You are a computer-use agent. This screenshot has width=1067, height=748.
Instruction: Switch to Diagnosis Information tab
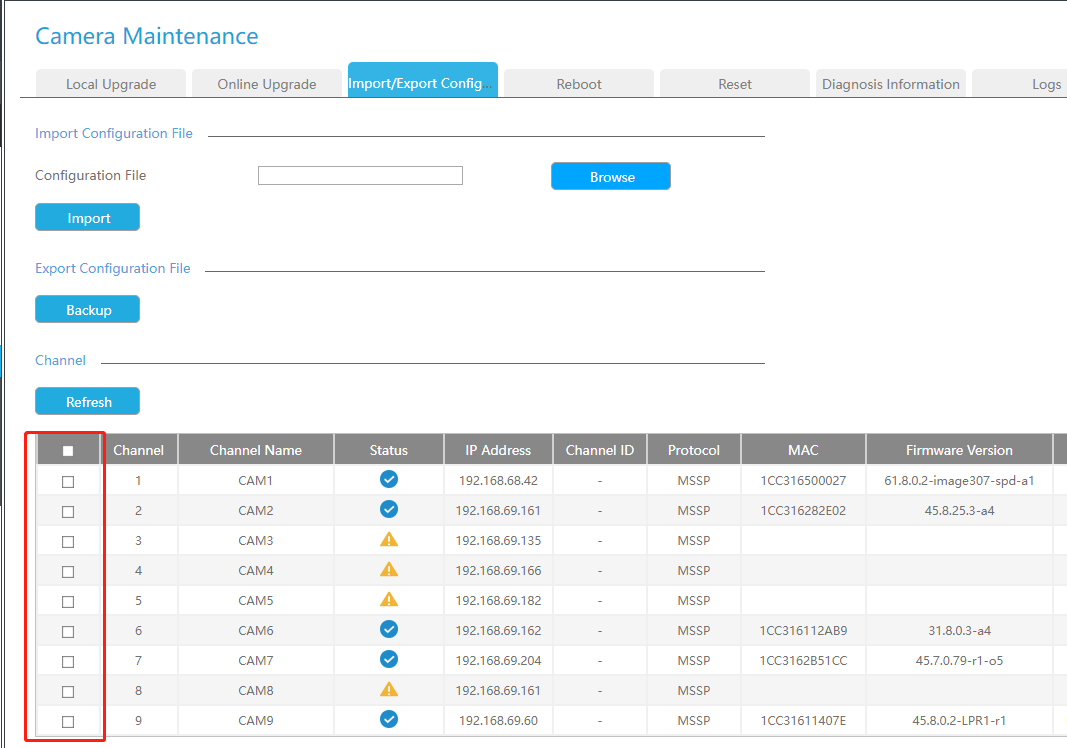click(x=891, y=84)
